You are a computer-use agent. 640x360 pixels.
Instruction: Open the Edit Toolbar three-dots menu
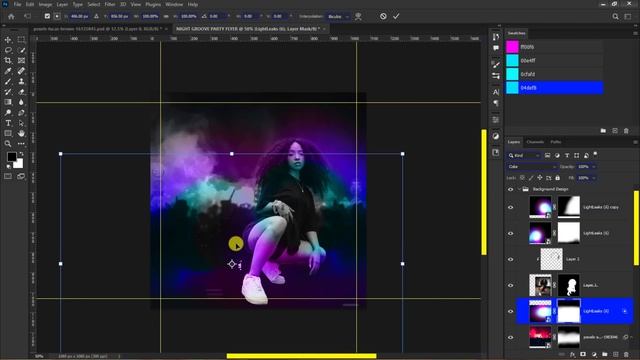(21, 144)
